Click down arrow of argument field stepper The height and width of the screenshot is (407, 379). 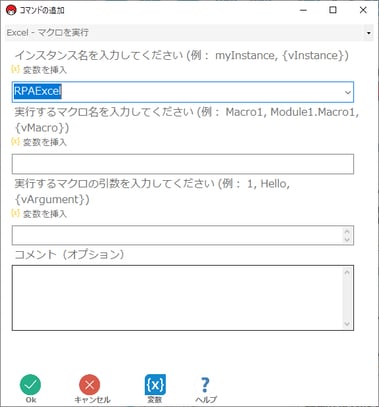pos(347,240)
